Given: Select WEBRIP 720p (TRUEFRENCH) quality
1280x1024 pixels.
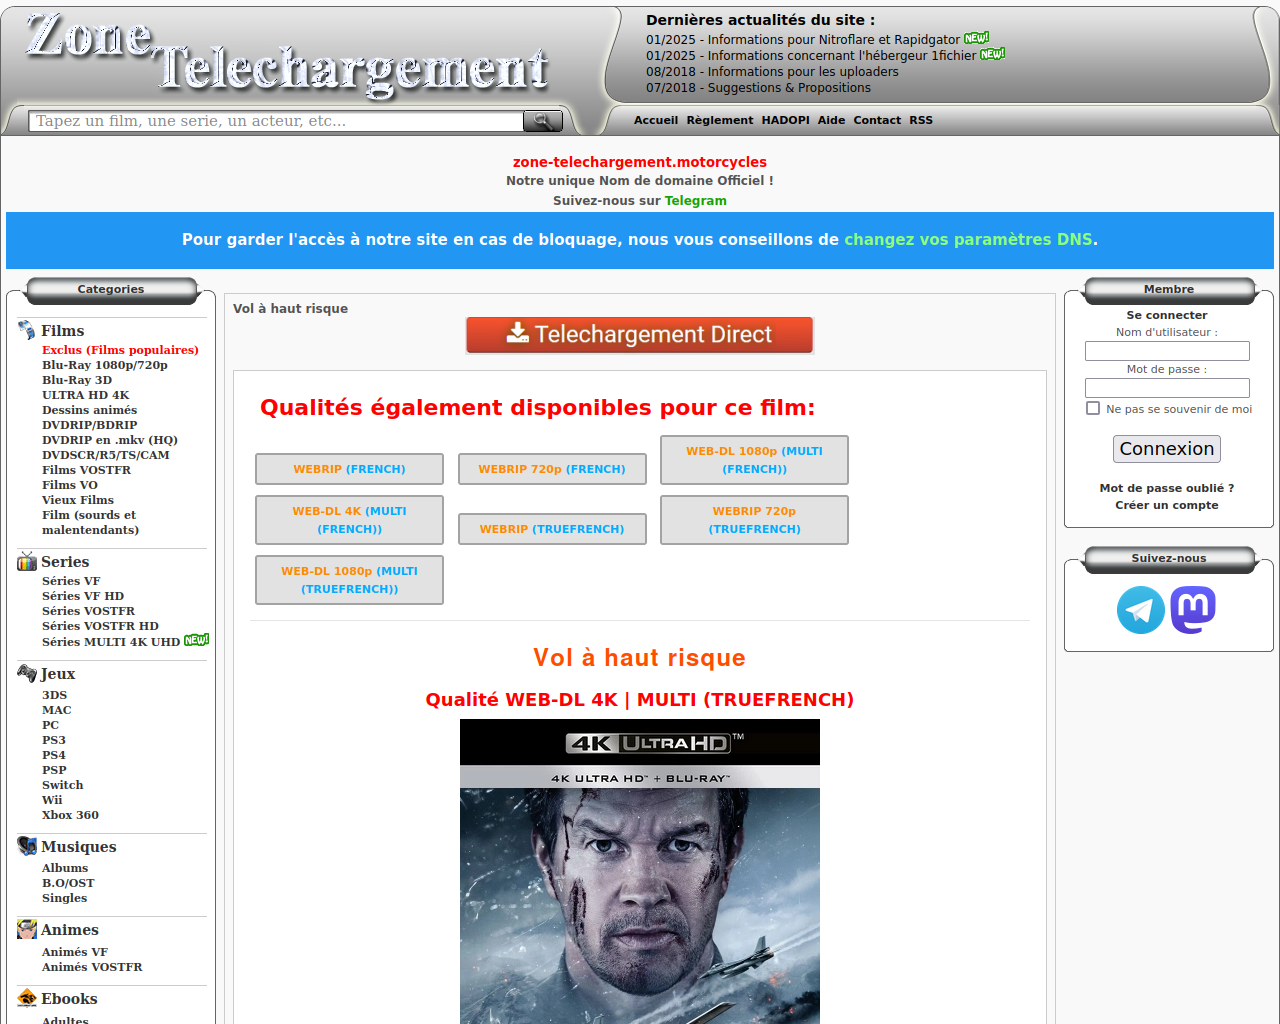Looking at the screenshot, I should tap(754, 520).
